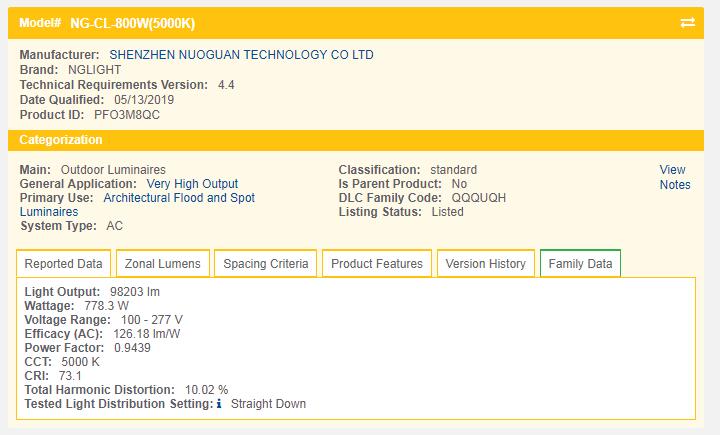The width and height of the screenshot is (720, 435).
Task: Click info icon beside Tested Light Distribution Setting
Action: point(219,404)
